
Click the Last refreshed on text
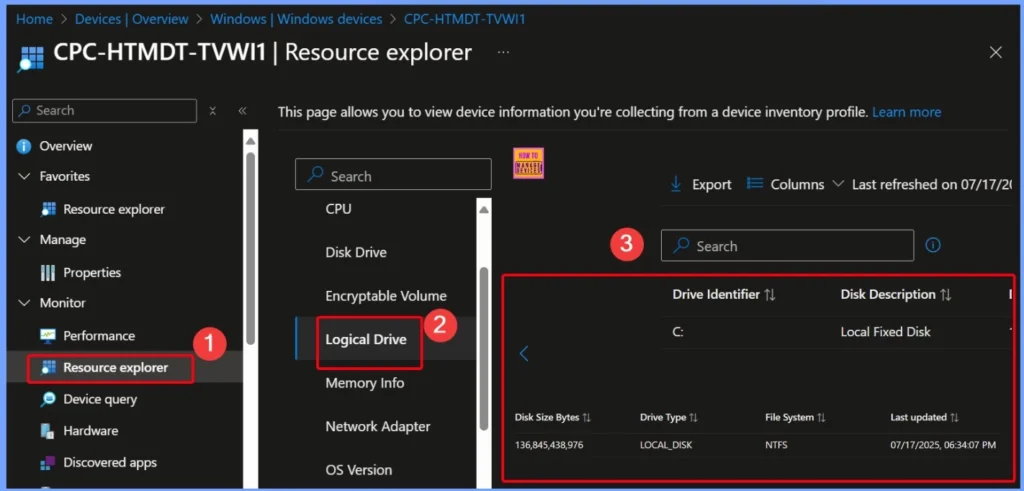point(933,185)
